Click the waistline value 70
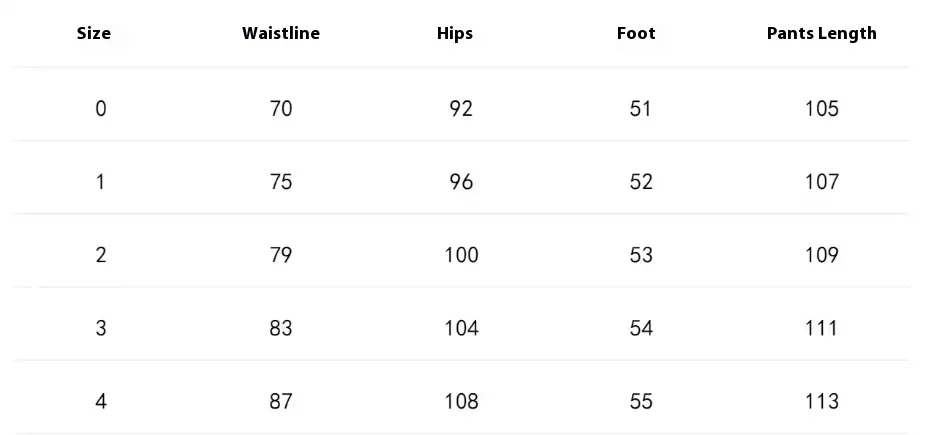Viewport: 929px width, 435px height. coord(281,108)
